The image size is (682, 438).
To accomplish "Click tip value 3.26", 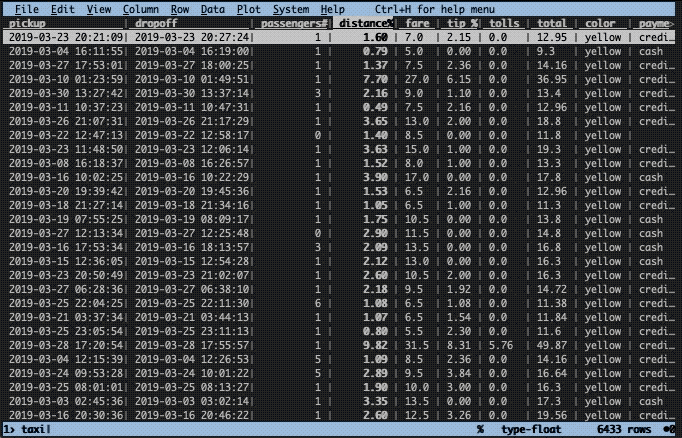I will click(x=459, y=415).
